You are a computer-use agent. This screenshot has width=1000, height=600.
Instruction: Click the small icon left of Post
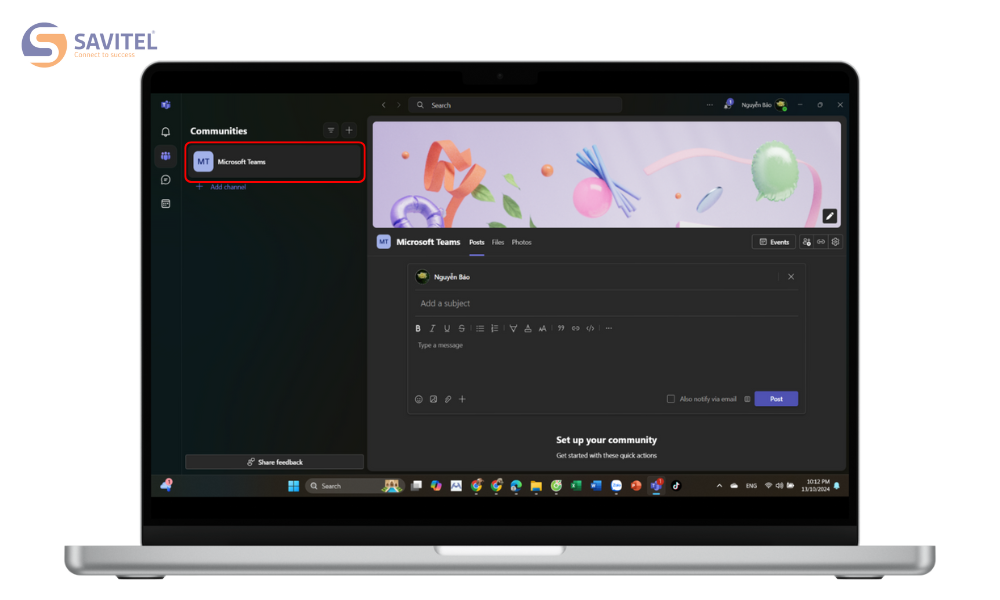pos(747,399)
